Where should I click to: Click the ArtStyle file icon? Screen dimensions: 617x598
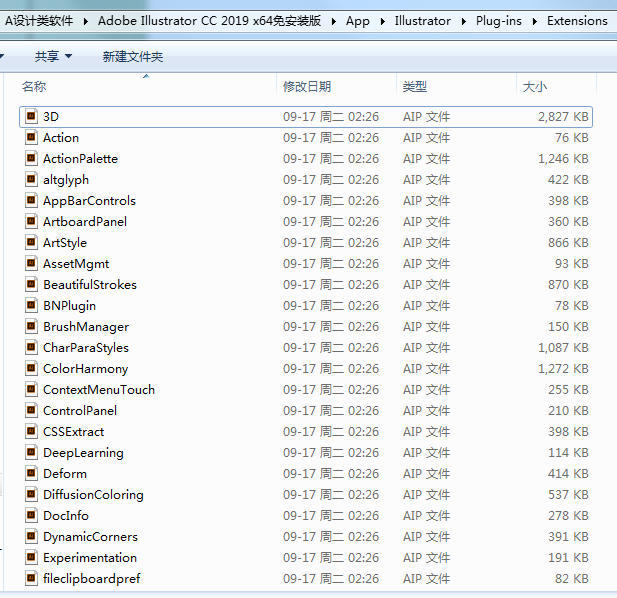click(x=31, y=242)
